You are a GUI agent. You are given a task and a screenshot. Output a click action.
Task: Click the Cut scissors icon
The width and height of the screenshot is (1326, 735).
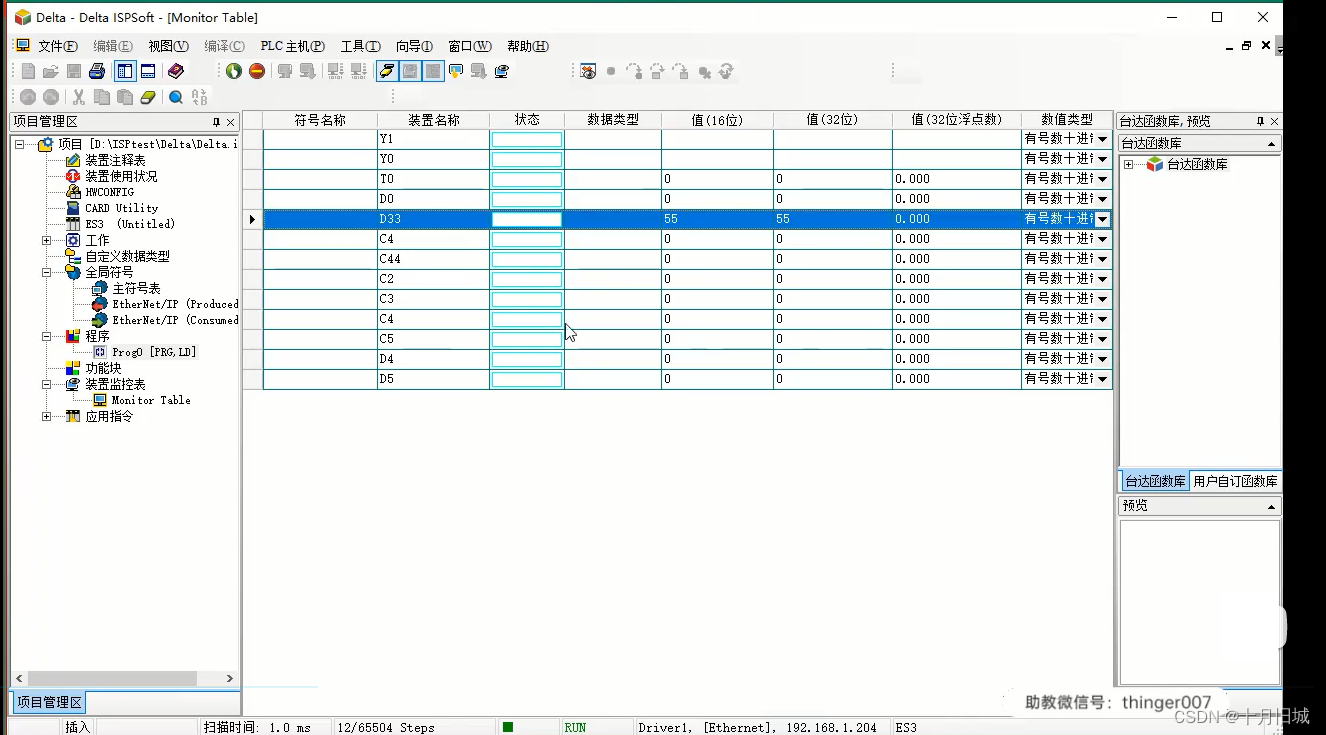coord(78,97)
